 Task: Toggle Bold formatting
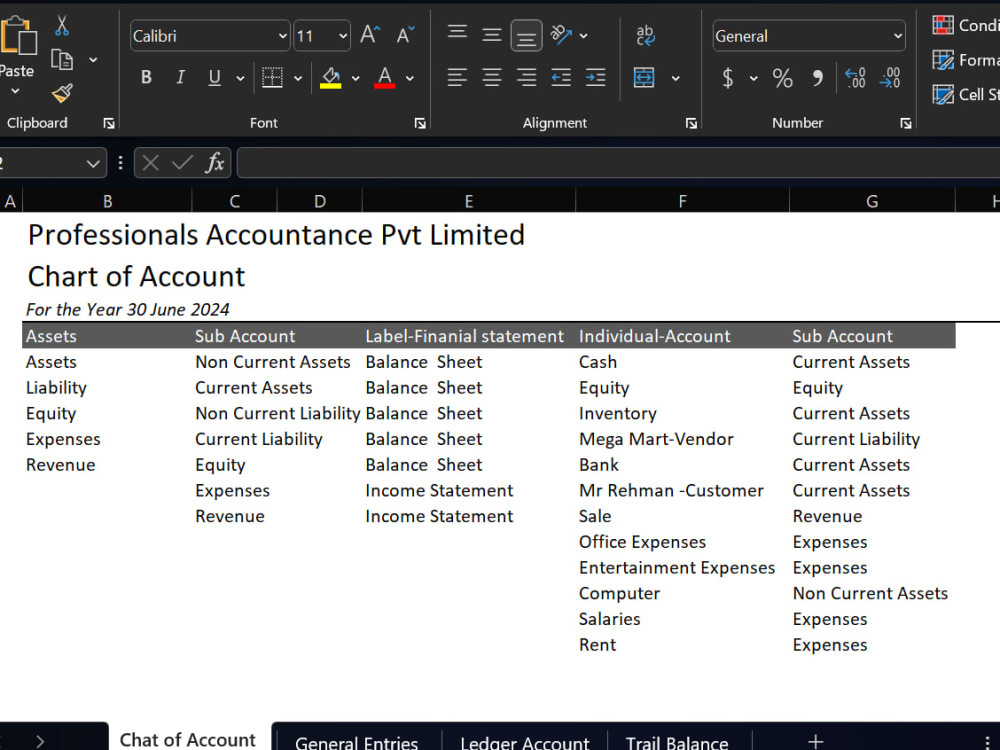pyautogui.click(x=146, y=77)
